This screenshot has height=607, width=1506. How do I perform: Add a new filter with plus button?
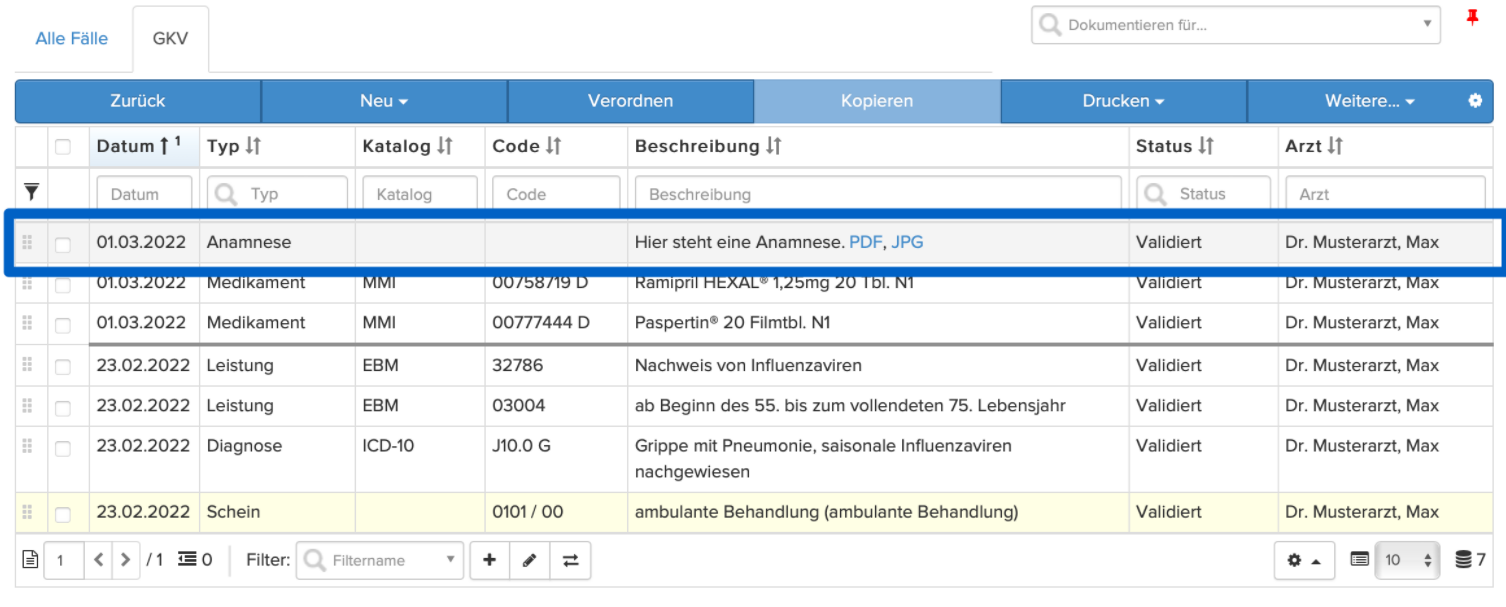[x=490, y=561]
